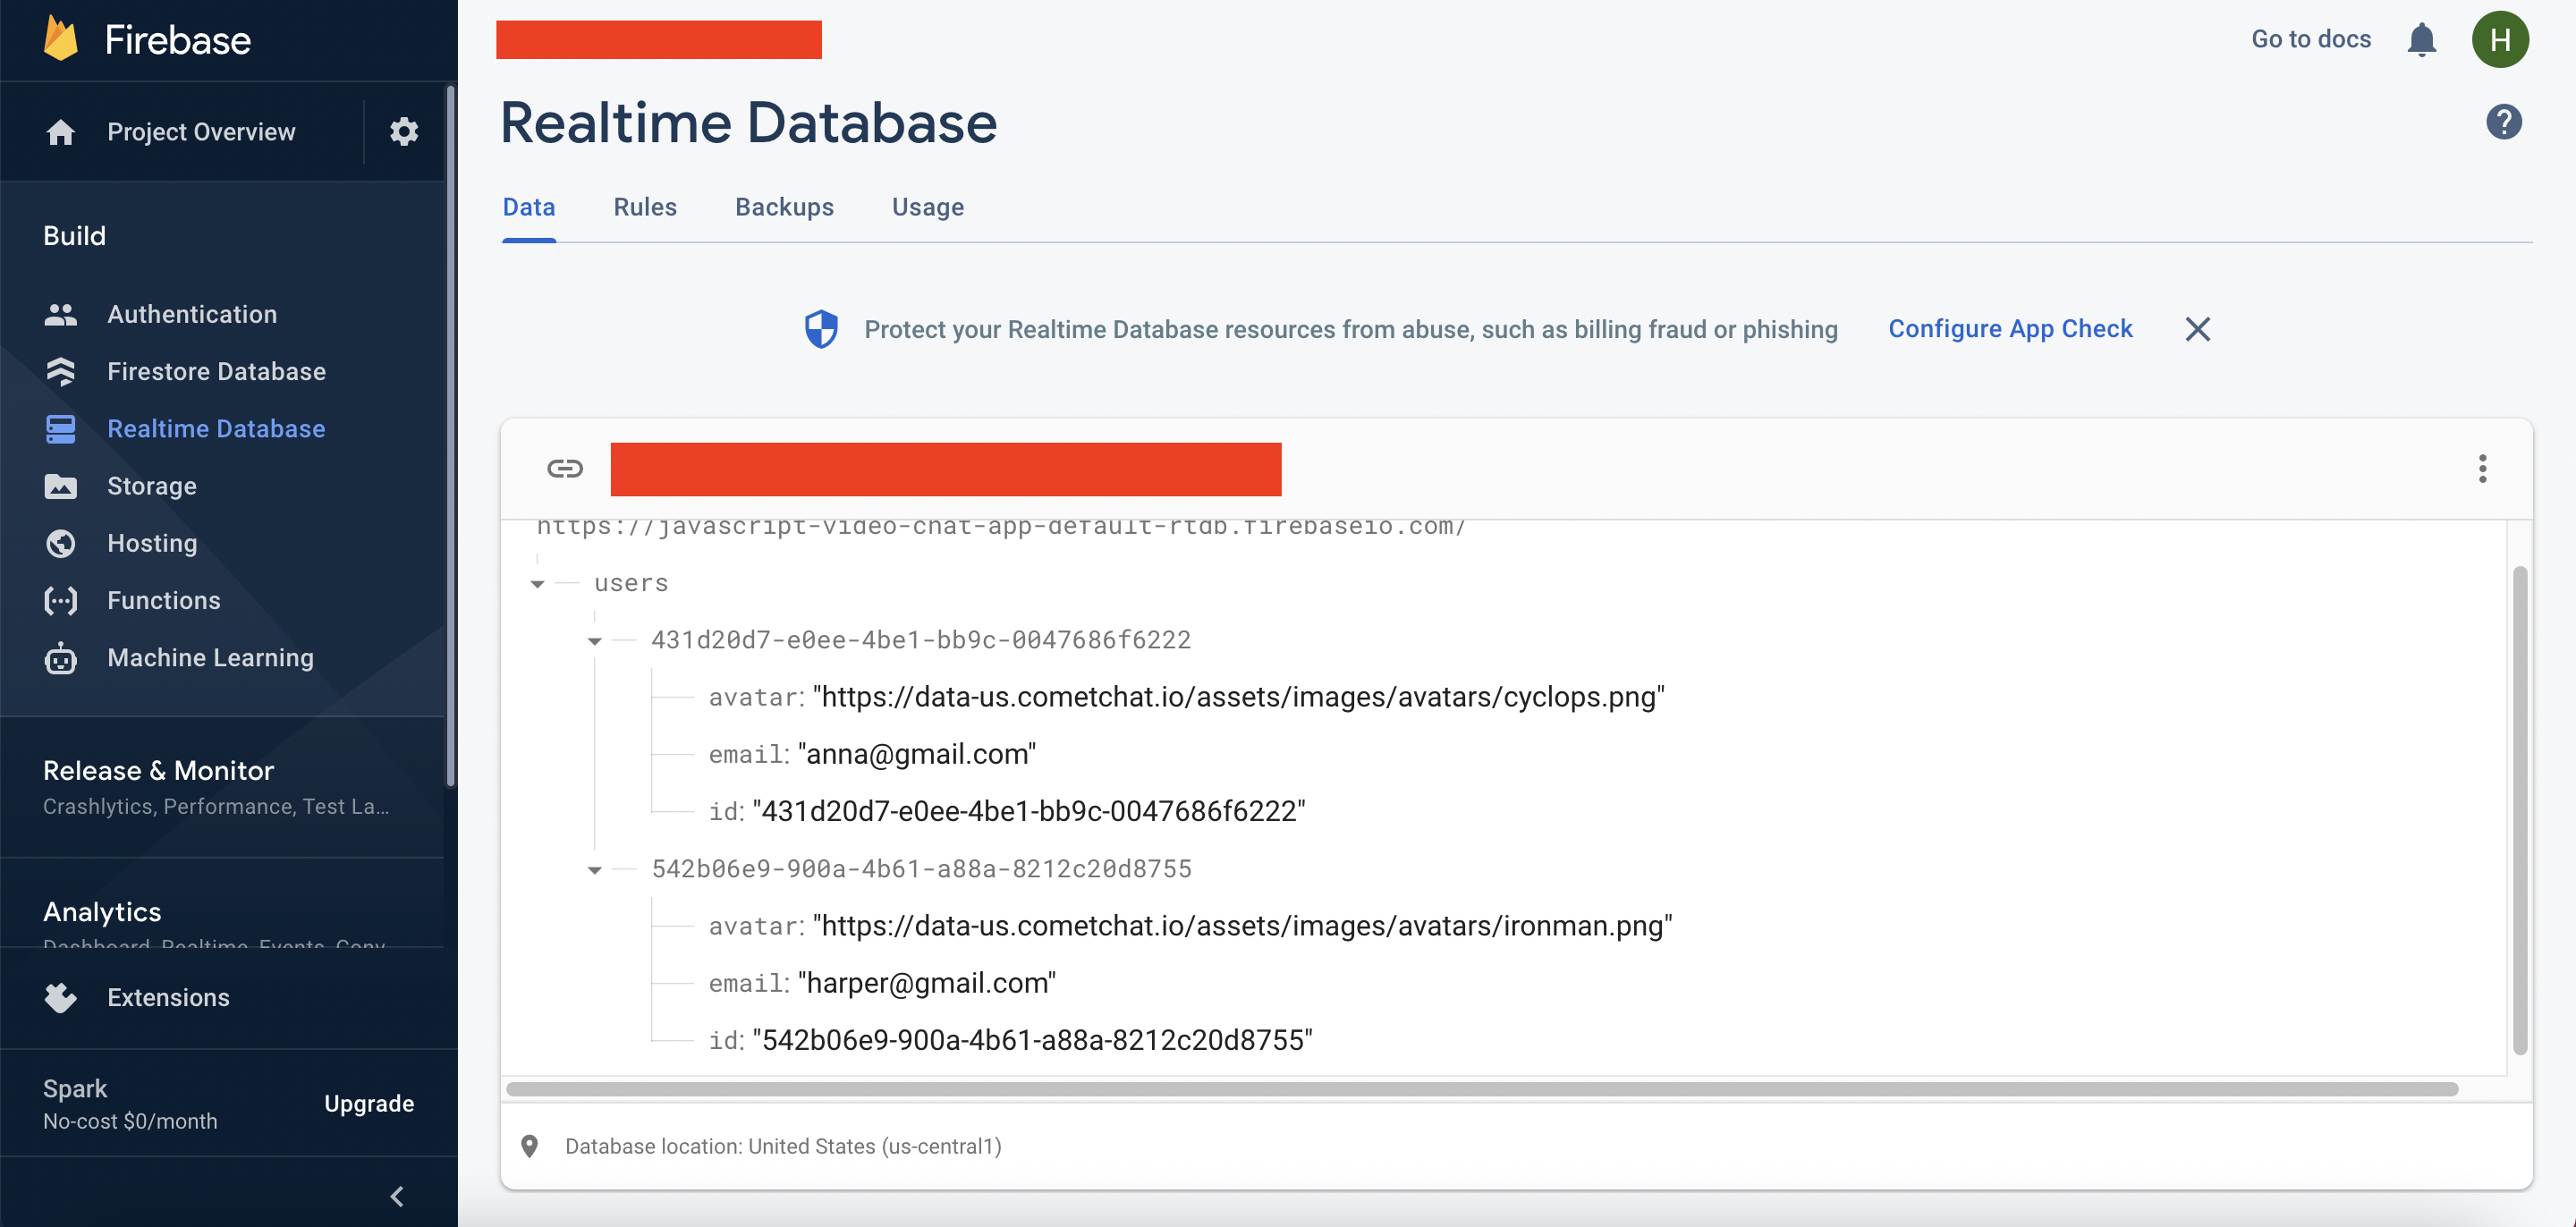This screenshot has width=2576, height=1227.
Task: Switch to the Rules tab
Action: tap(645, 207)
